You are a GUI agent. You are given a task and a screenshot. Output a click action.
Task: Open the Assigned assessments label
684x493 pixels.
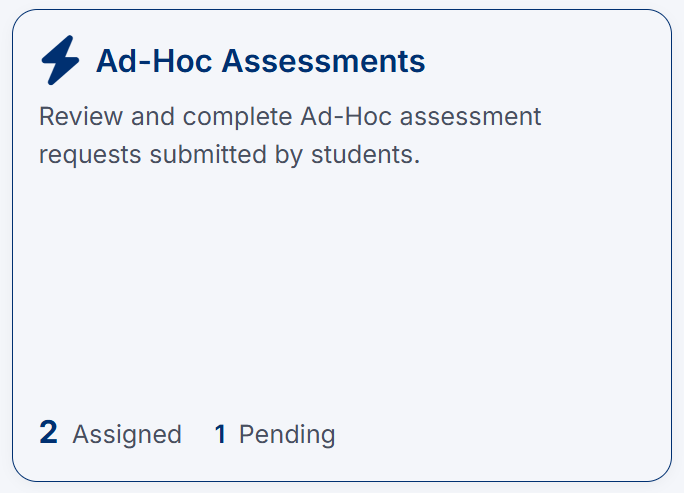pyautogui.click(x=127, y=435)
